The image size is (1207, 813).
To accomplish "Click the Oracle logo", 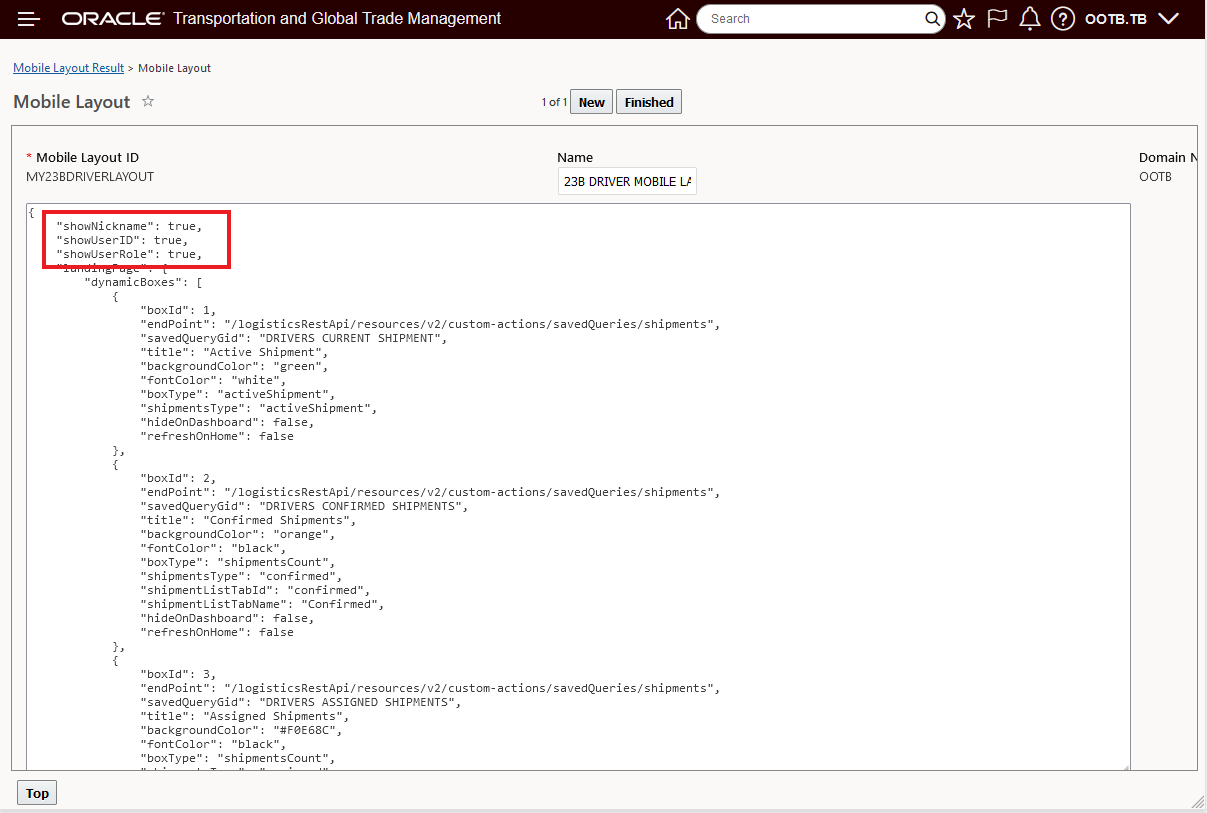I will [113, 19].
